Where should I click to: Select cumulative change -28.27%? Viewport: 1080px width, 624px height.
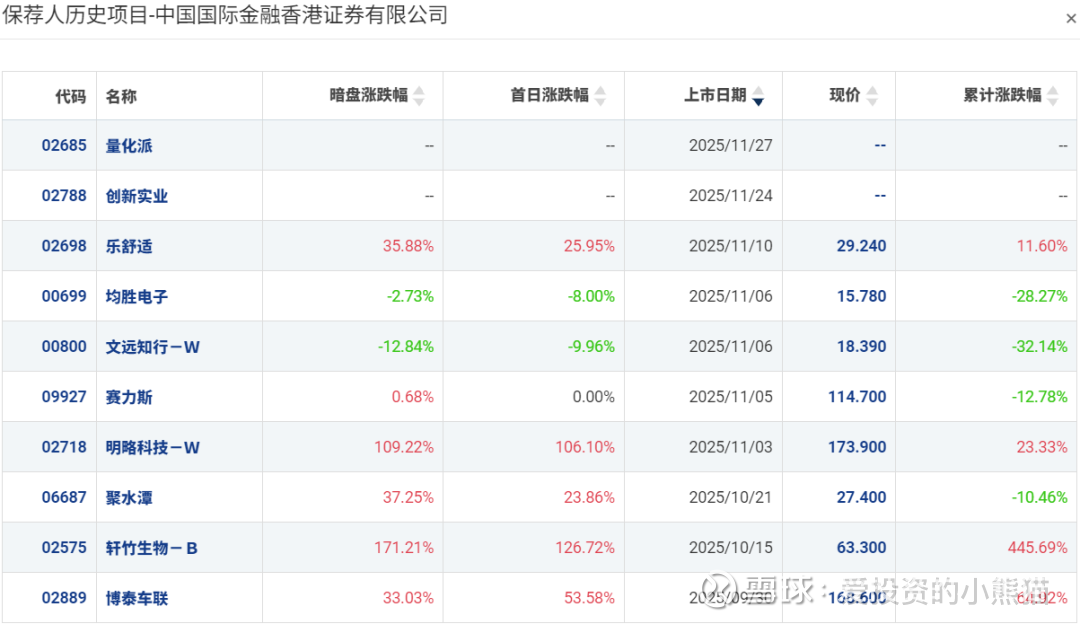tap(1039, 296)
